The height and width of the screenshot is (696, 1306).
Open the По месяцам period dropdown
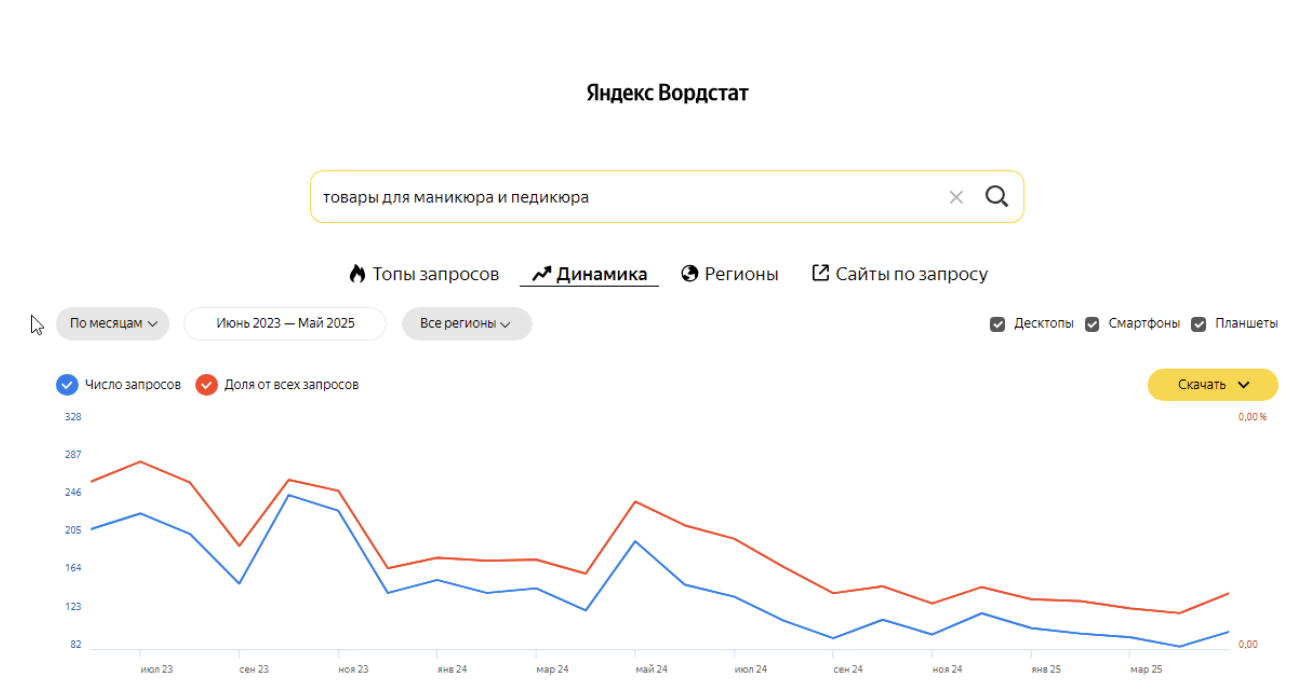[x=113, y=324]
